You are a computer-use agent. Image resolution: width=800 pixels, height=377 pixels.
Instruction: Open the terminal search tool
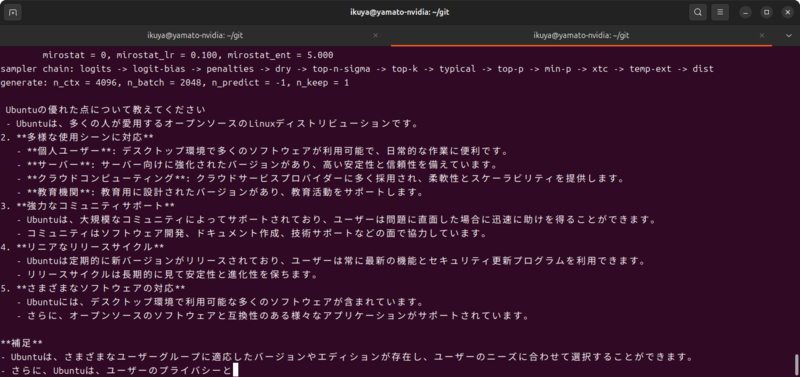click(x=698, y=12)
